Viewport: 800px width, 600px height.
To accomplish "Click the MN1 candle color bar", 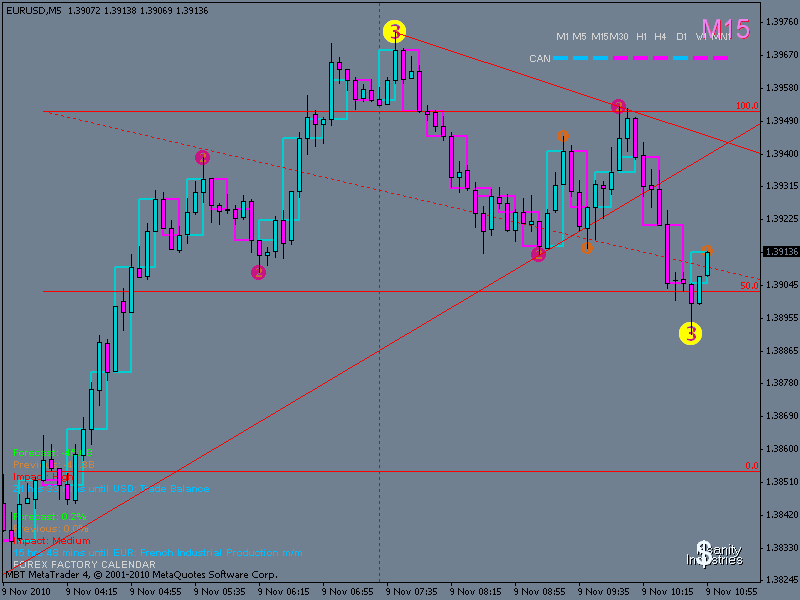I will point(720,58).
